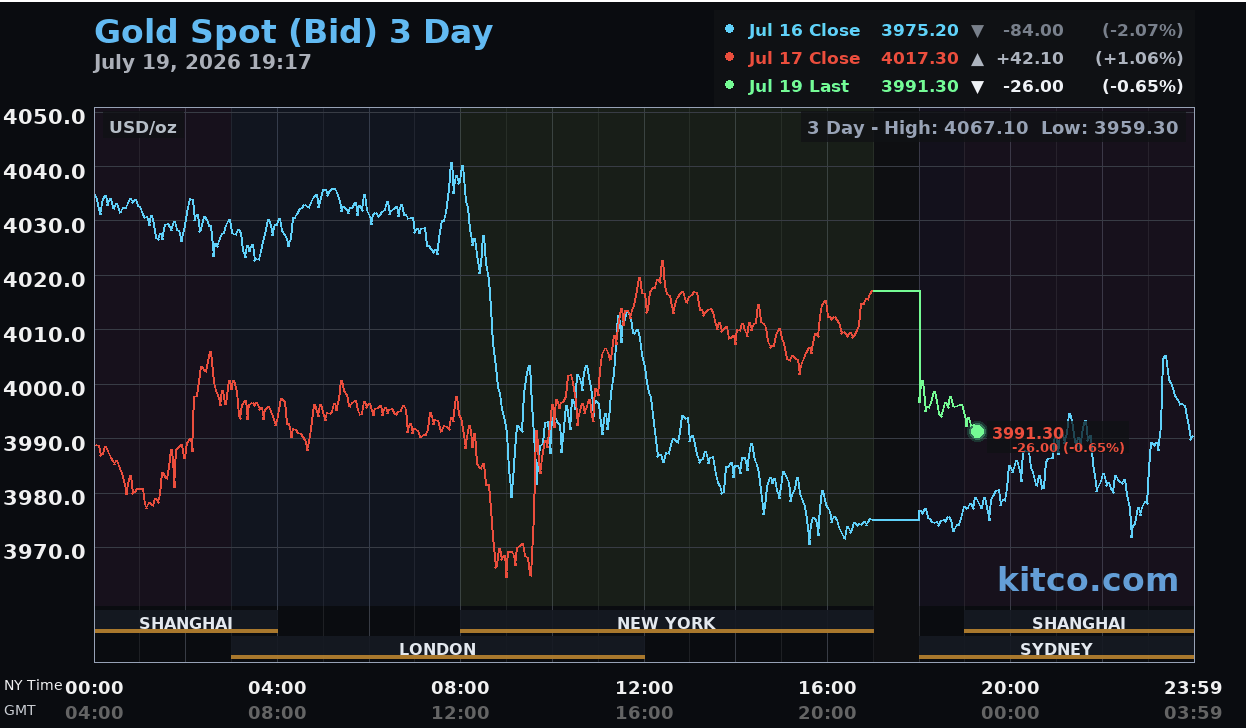Select the SYDNEY session bar

click(1056, 649)
